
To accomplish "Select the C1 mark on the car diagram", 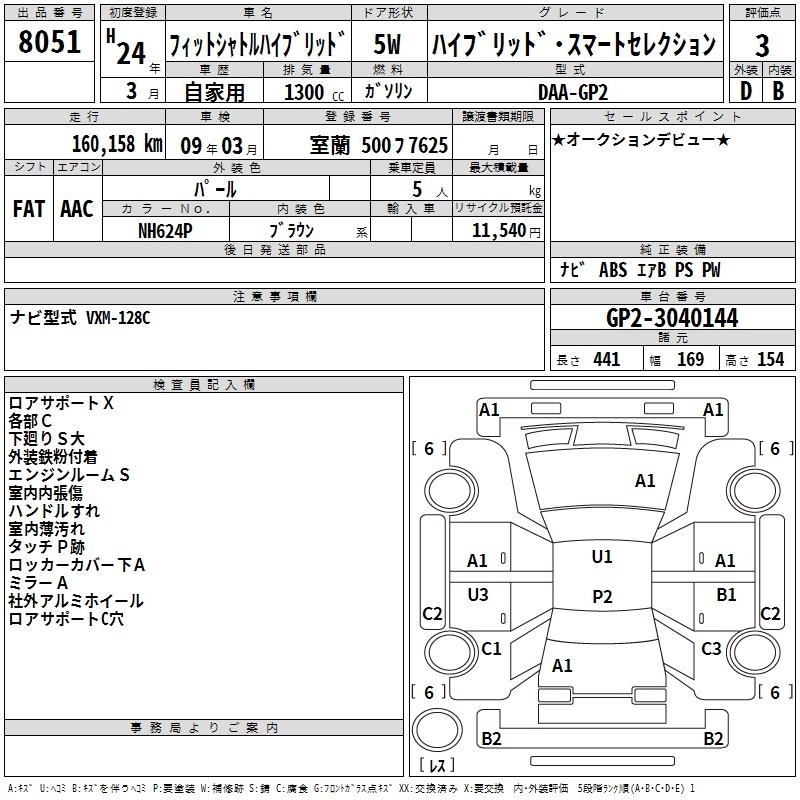I will (491, 649).
